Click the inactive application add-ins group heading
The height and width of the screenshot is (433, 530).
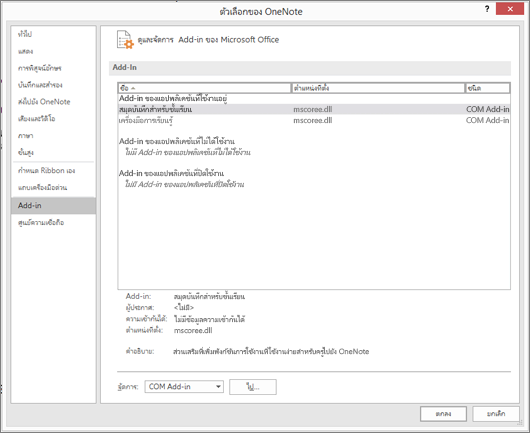[177, 141]
